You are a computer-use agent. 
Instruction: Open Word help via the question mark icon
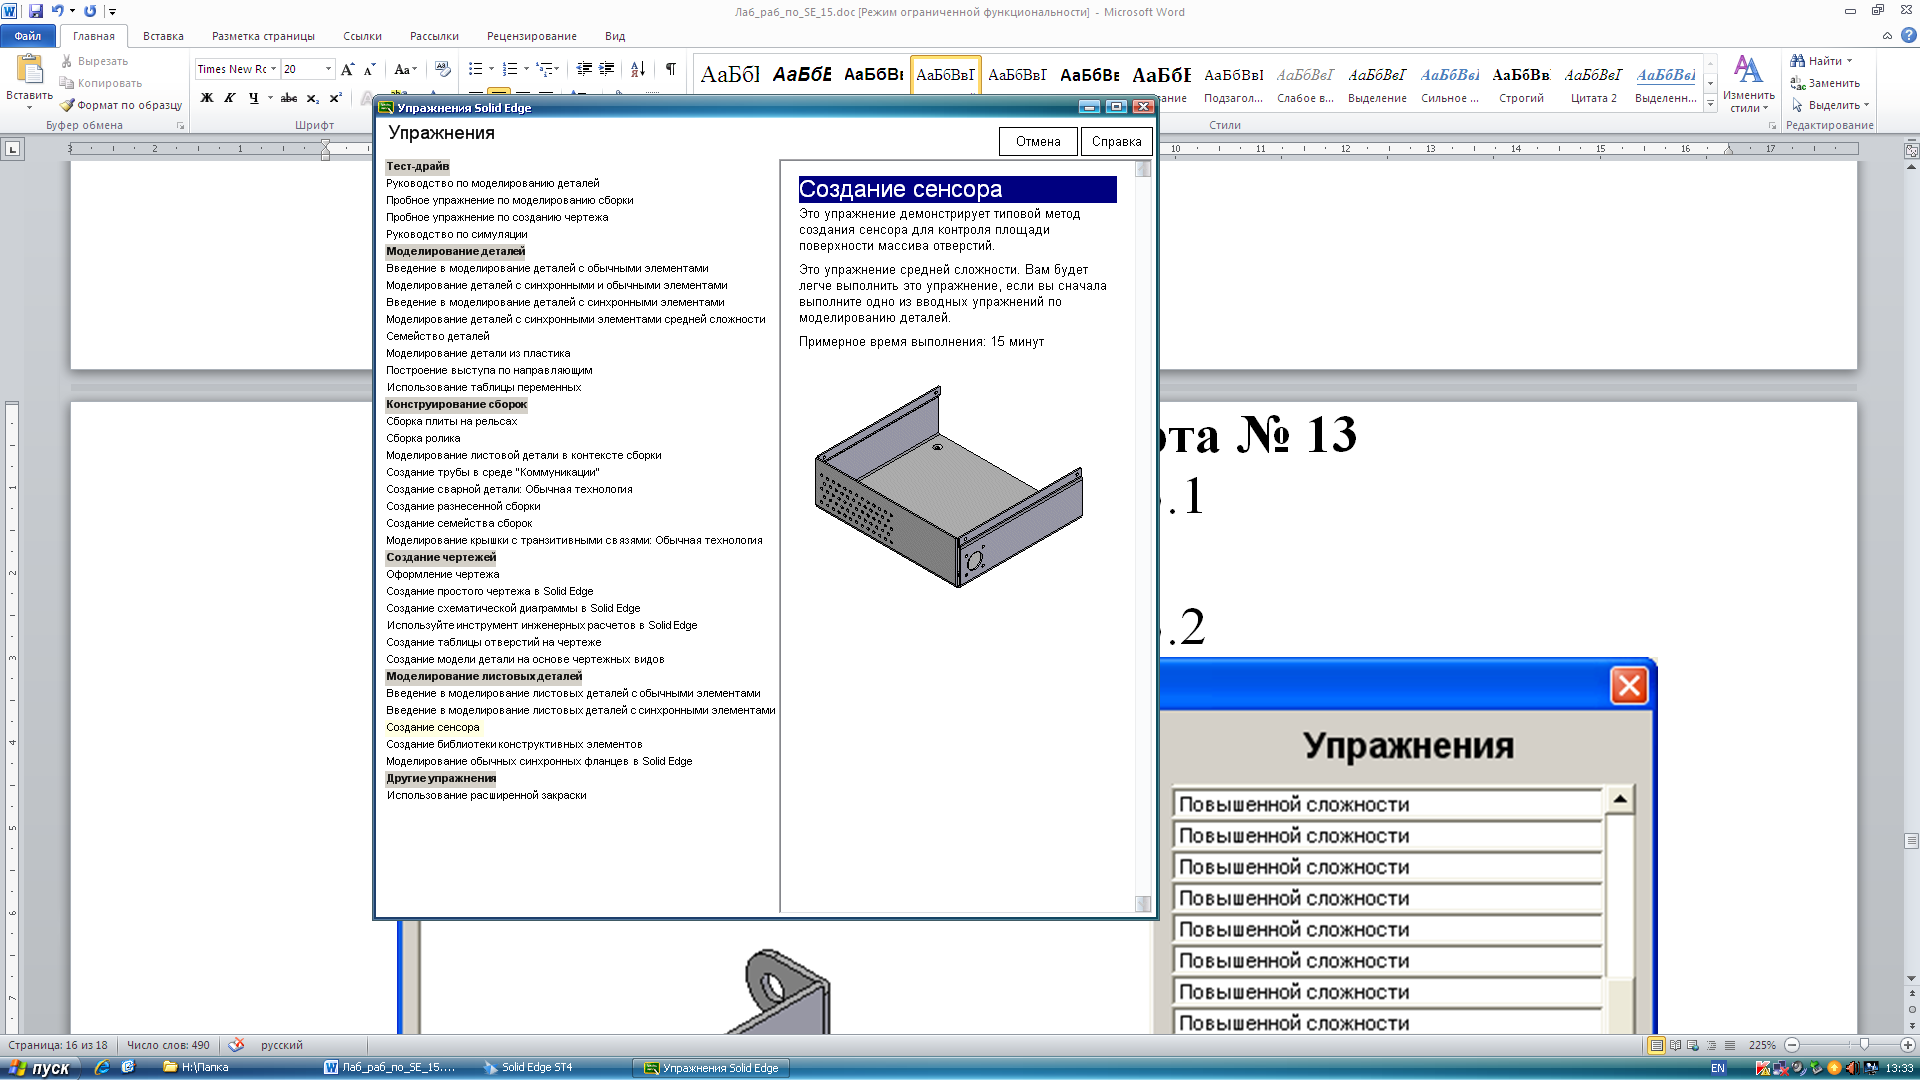[1908, 36]
